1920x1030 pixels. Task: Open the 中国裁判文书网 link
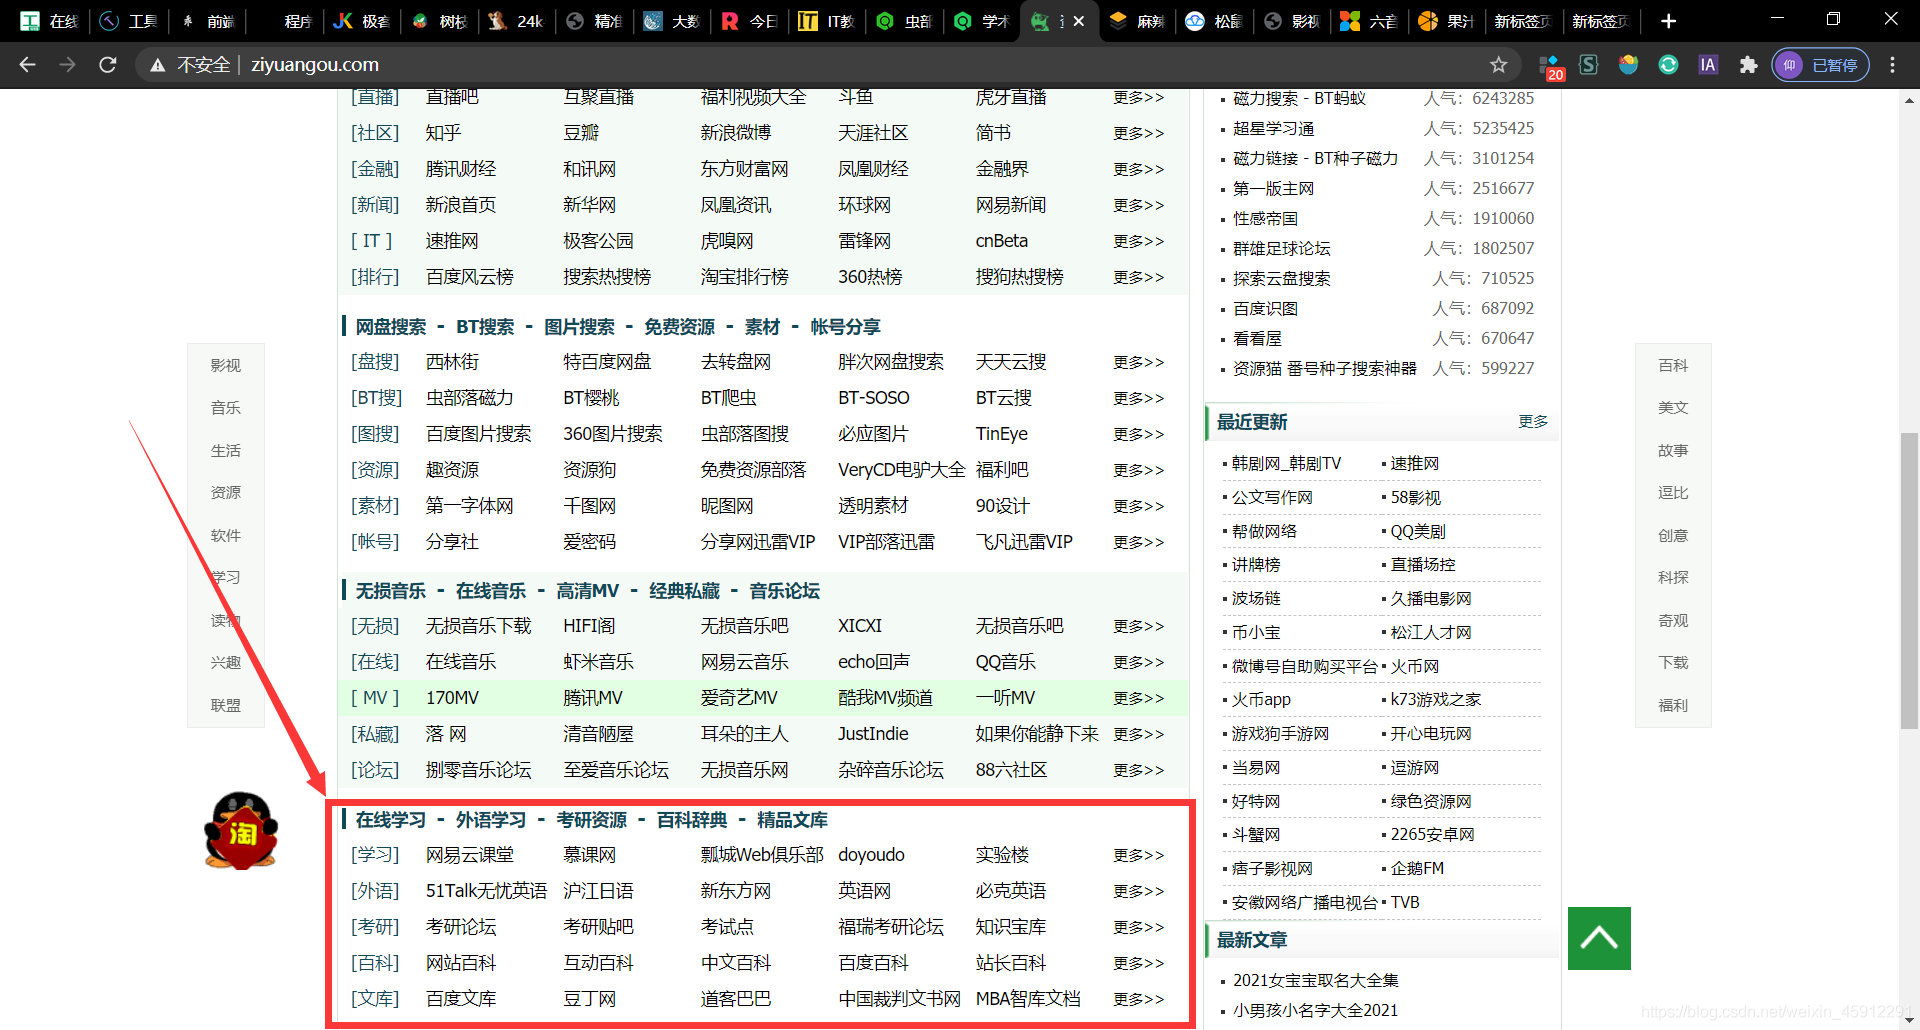[899, 999]
